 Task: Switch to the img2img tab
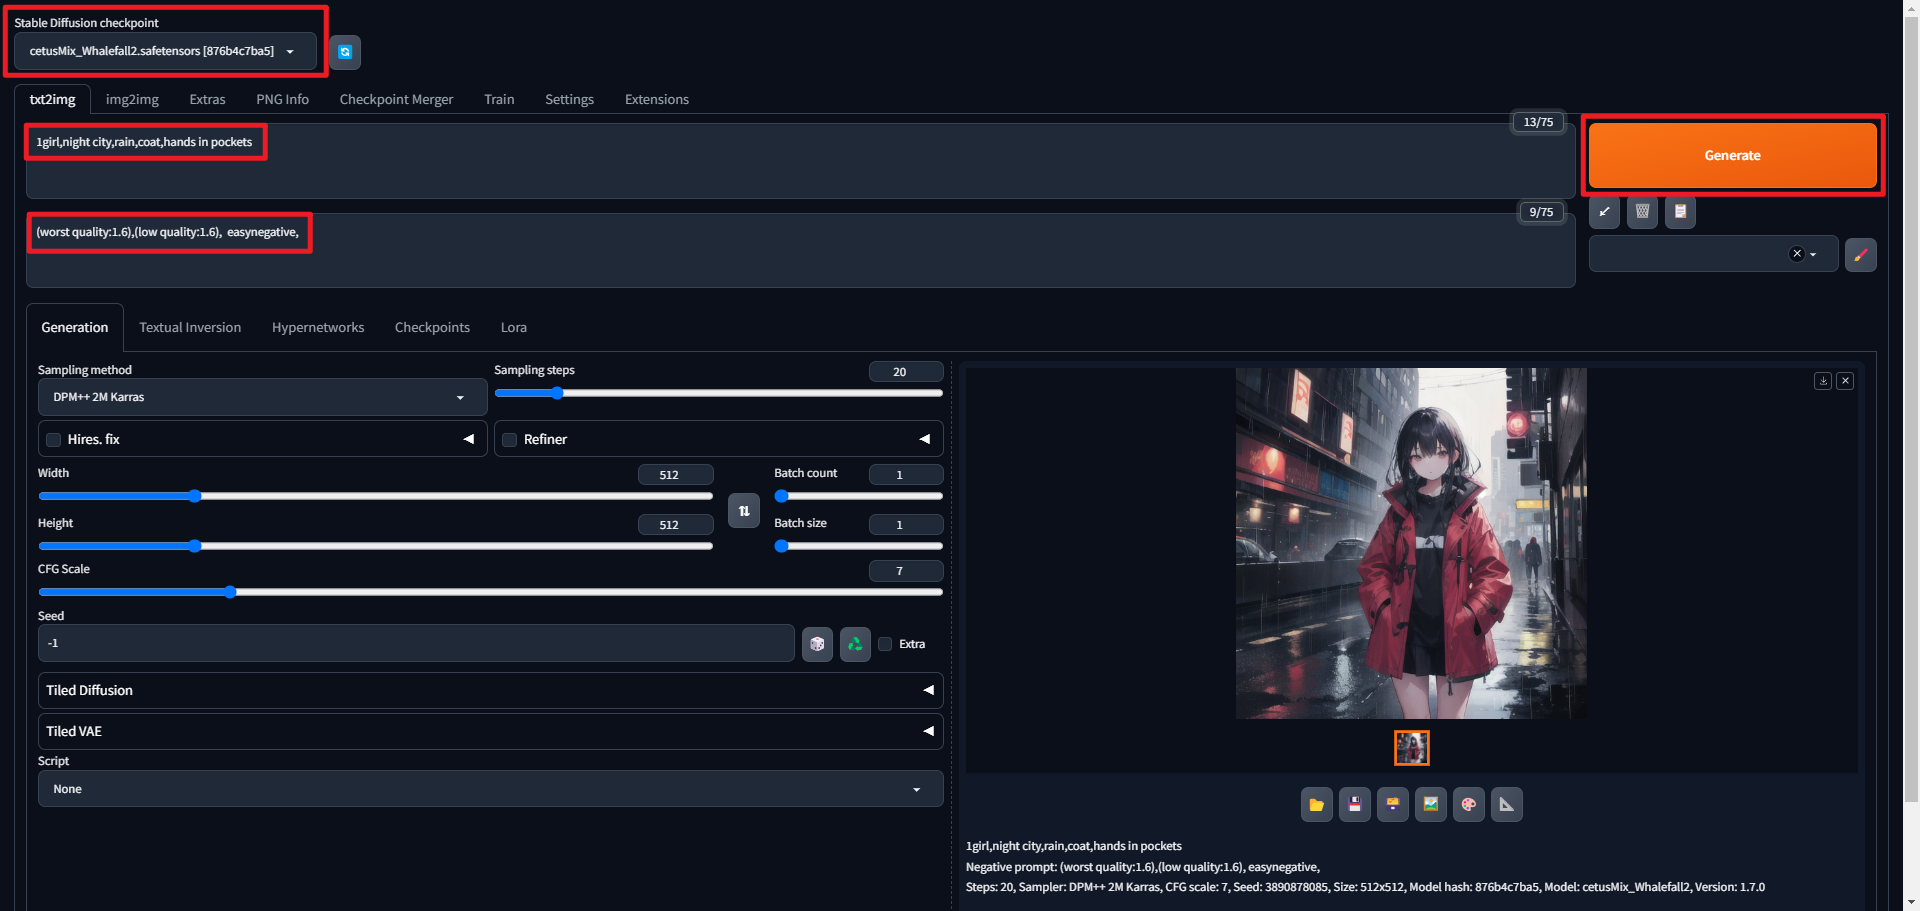pos(132,99)
